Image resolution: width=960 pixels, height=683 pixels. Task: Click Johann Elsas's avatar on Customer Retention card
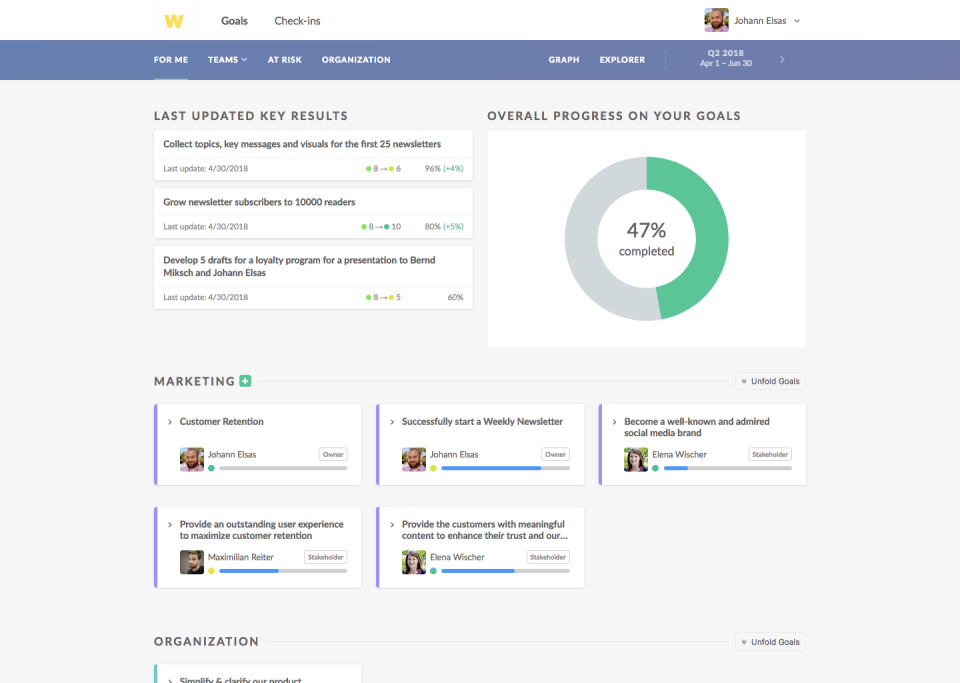coord(191,458)
